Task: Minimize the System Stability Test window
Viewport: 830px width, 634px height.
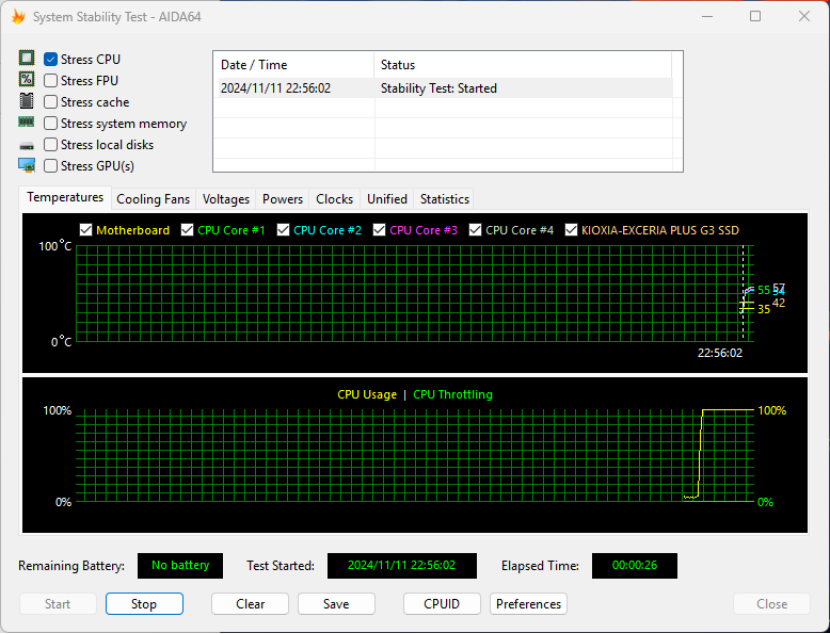Action: tap(707, 16)
